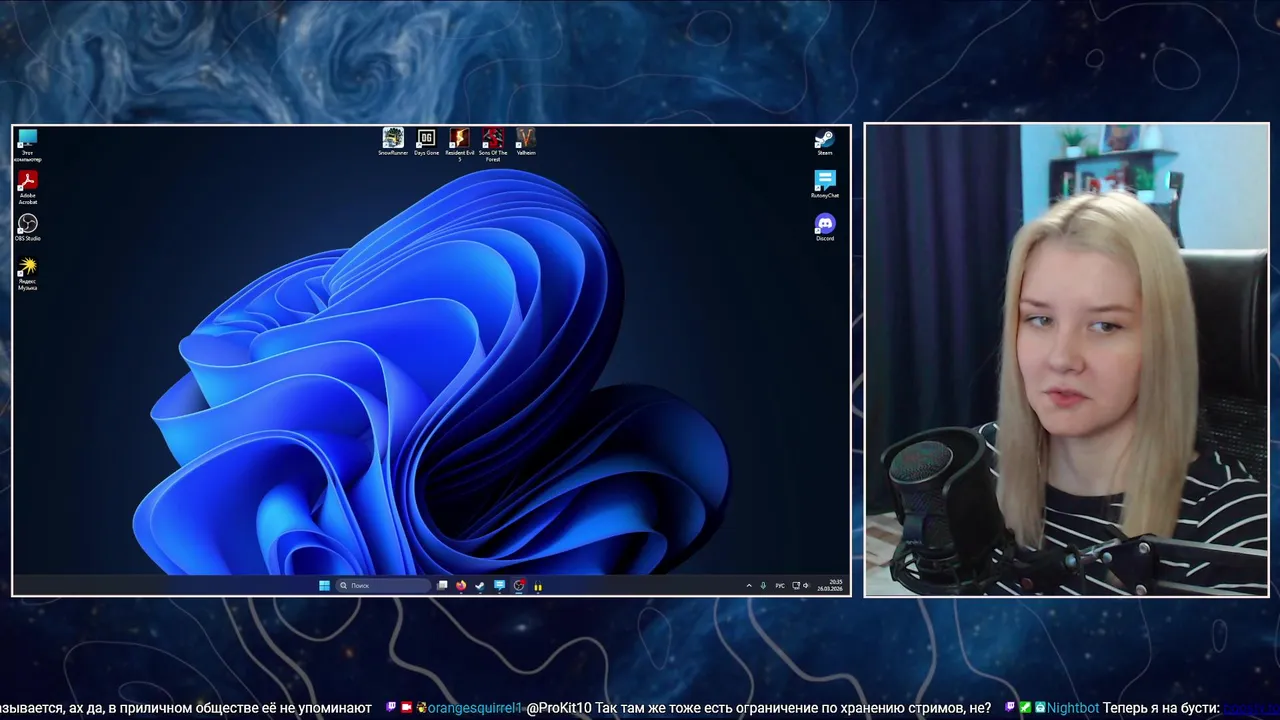1280x720 pixels.
Task: Click the @ProKit10 mention in ticker
Action: point(558,708)
